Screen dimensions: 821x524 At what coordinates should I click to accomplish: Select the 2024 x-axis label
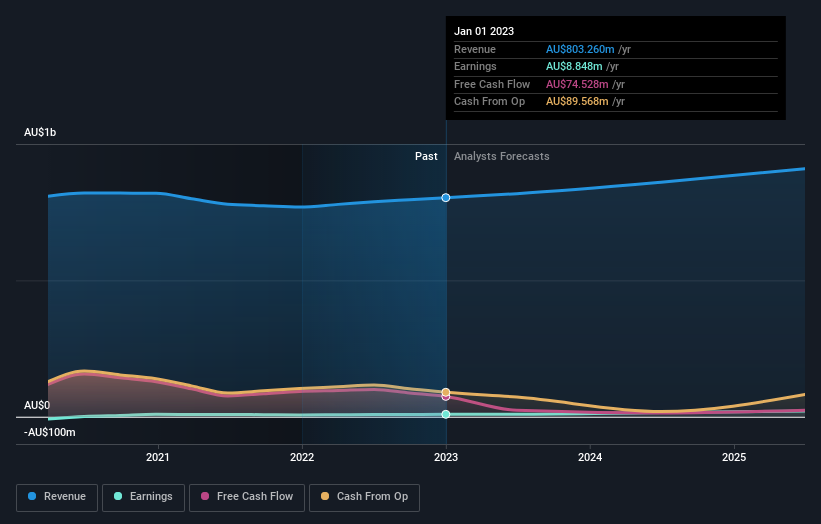(590, 457)
